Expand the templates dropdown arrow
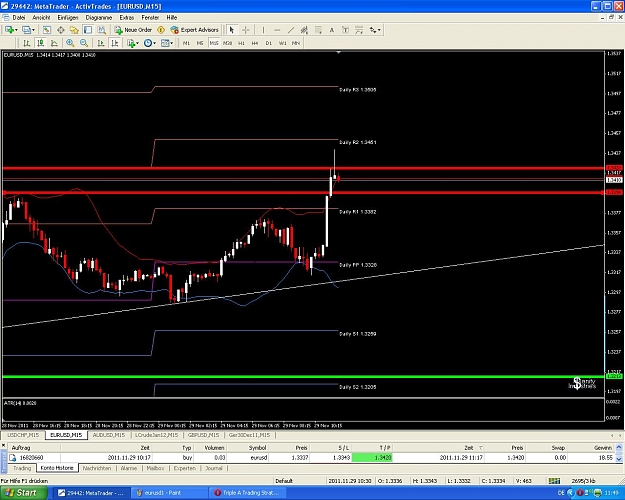Image resolution: width=625 pixels, height=500 pixels. (172, 43)
